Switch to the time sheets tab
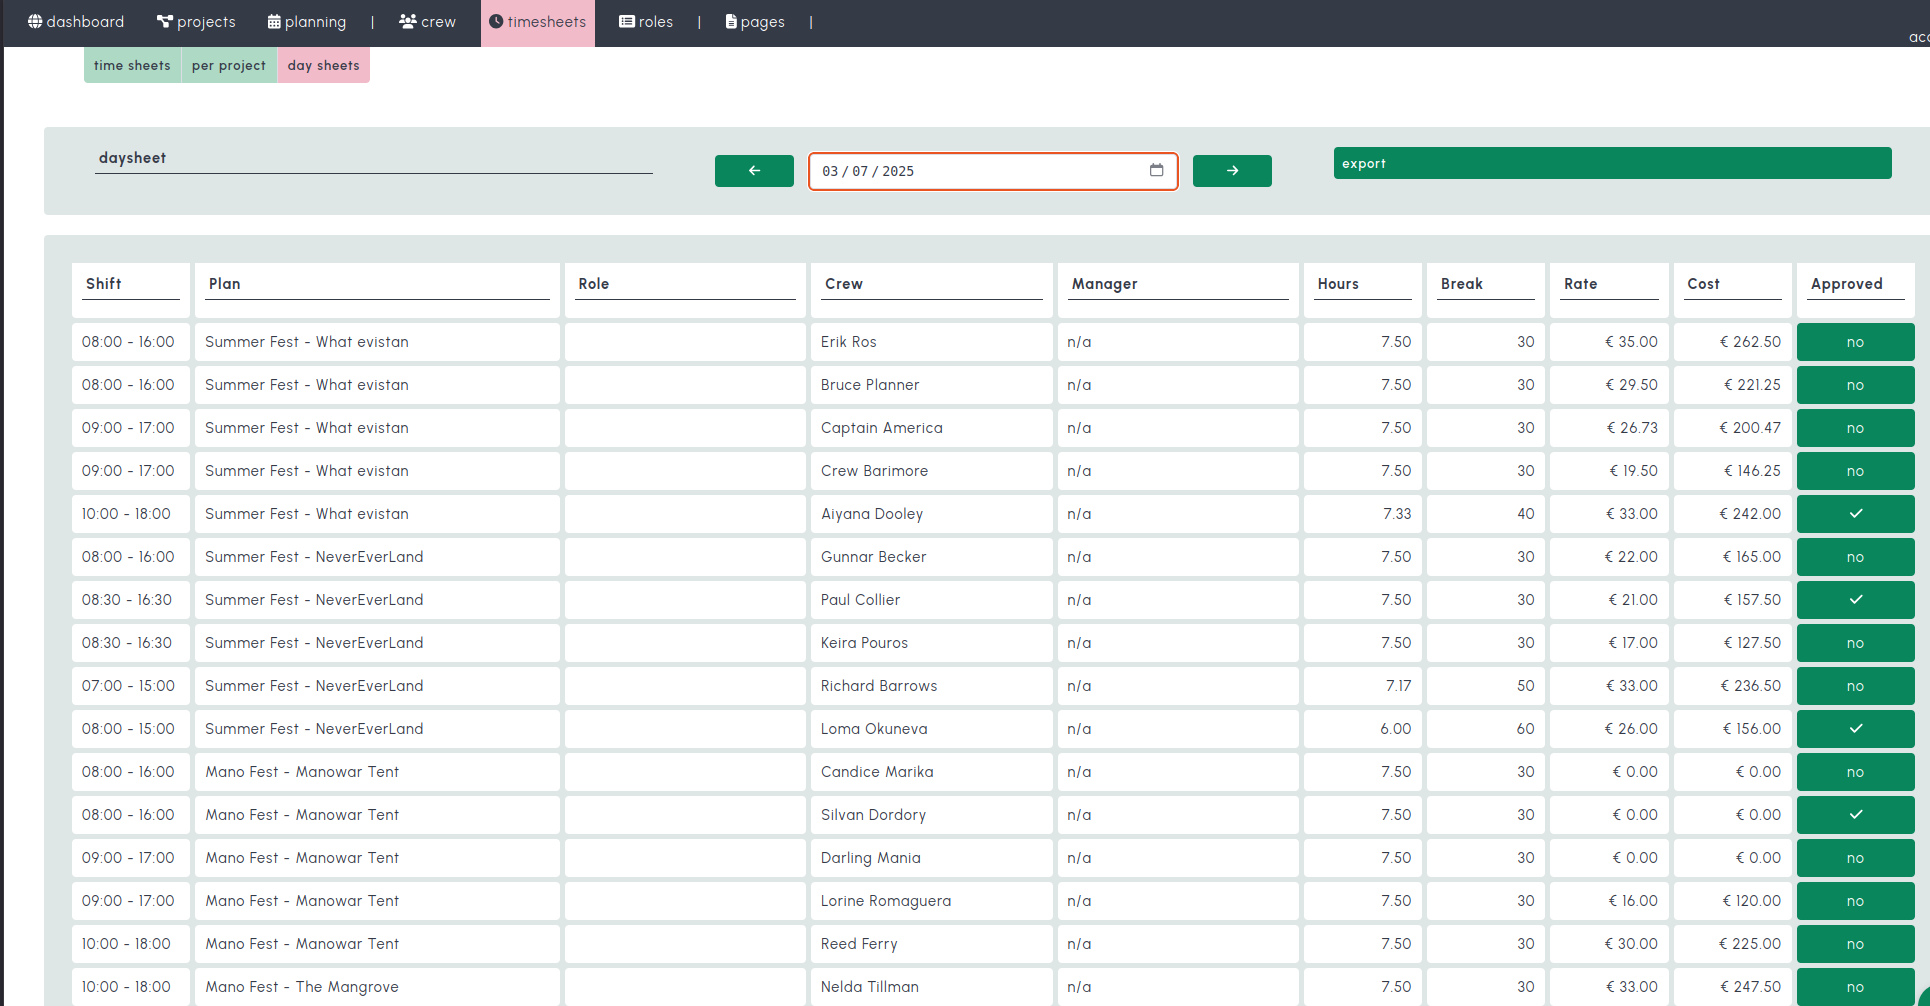1930x1006 pixels. coord(131,65)
